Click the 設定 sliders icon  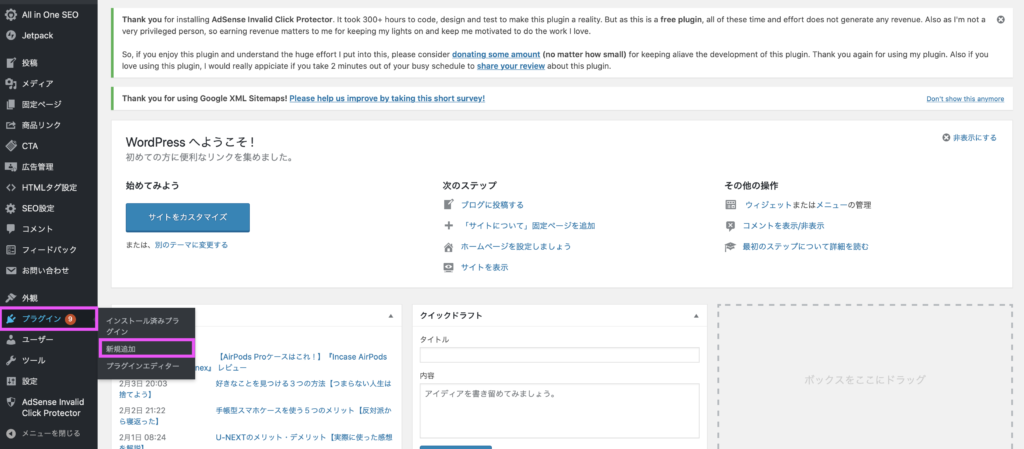coord(10,382)
